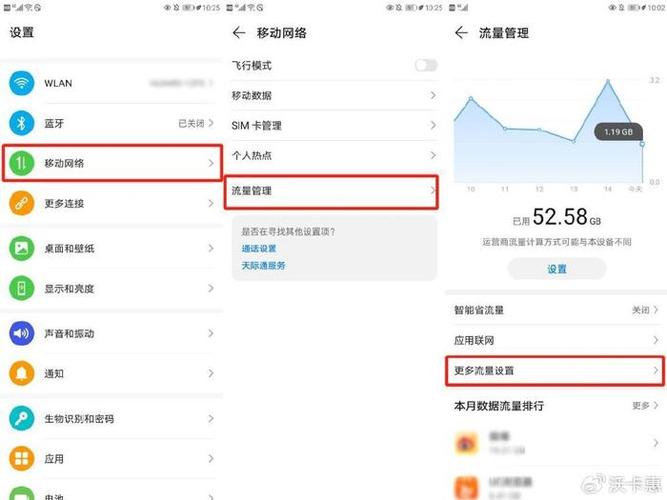The width and height of the screenshot is (667, 500).
Task: Tap the 1.19 GB chart tooltip
Action: (618, 132)
